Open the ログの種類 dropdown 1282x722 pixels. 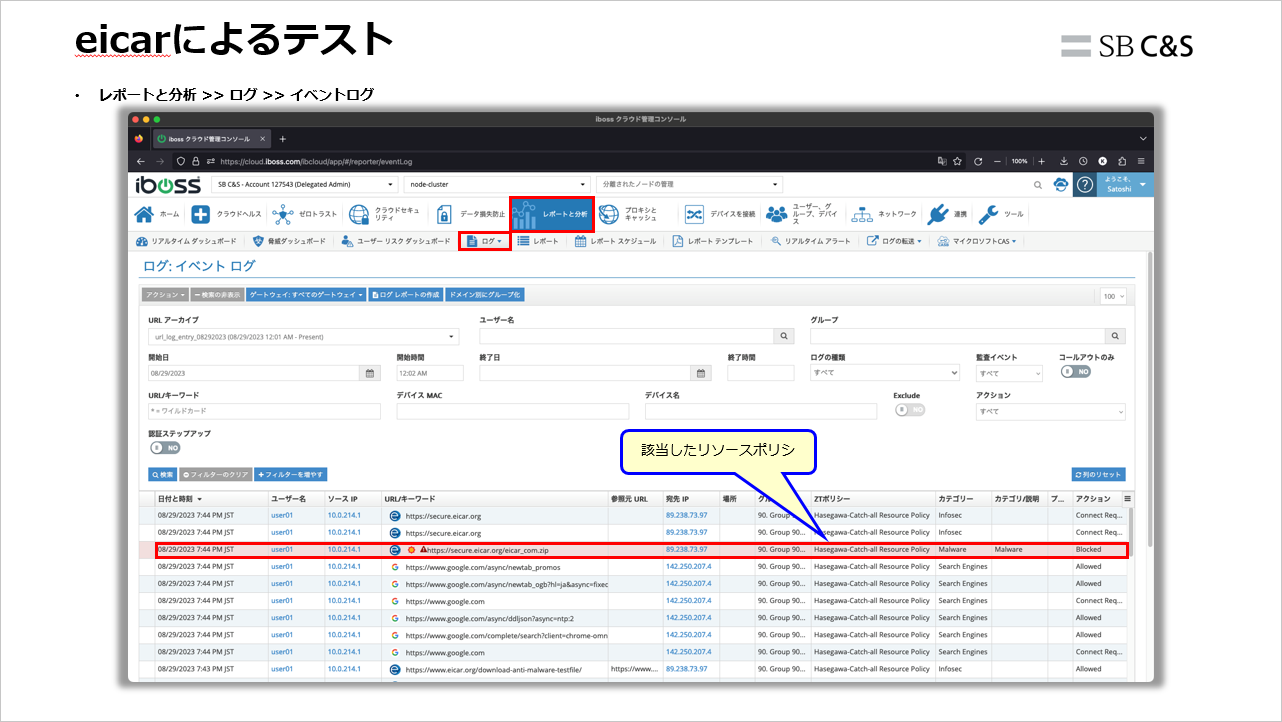[887, 373]
